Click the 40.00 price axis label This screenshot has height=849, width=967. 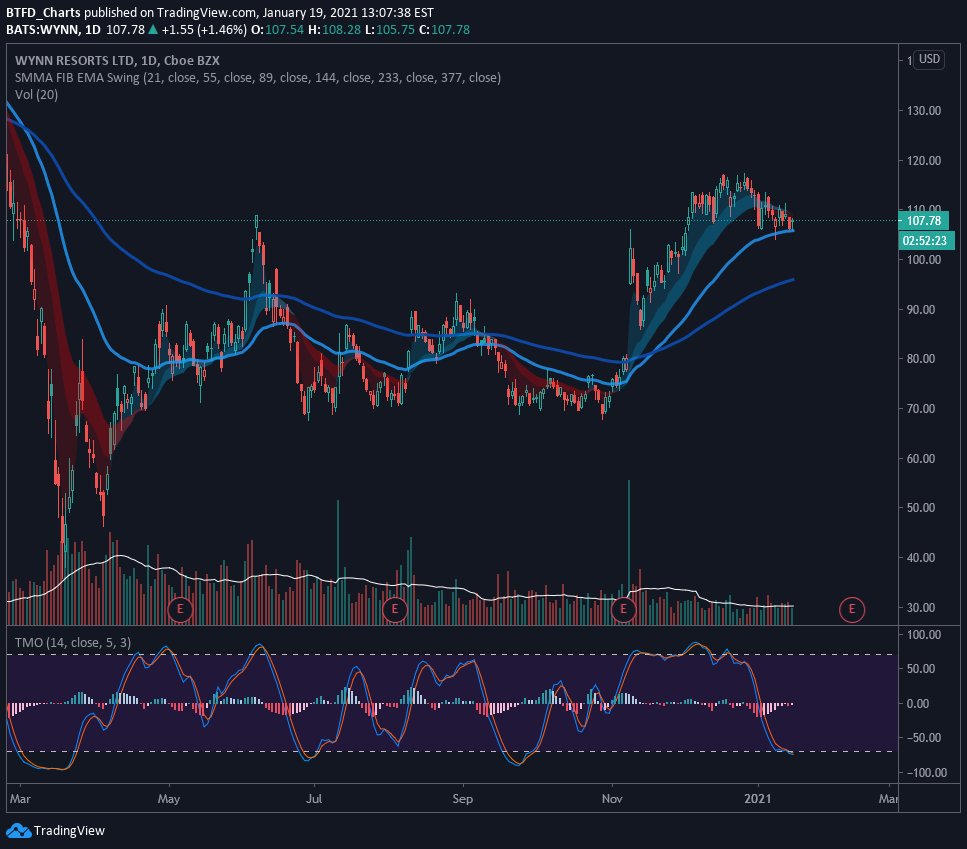point(920,557)
